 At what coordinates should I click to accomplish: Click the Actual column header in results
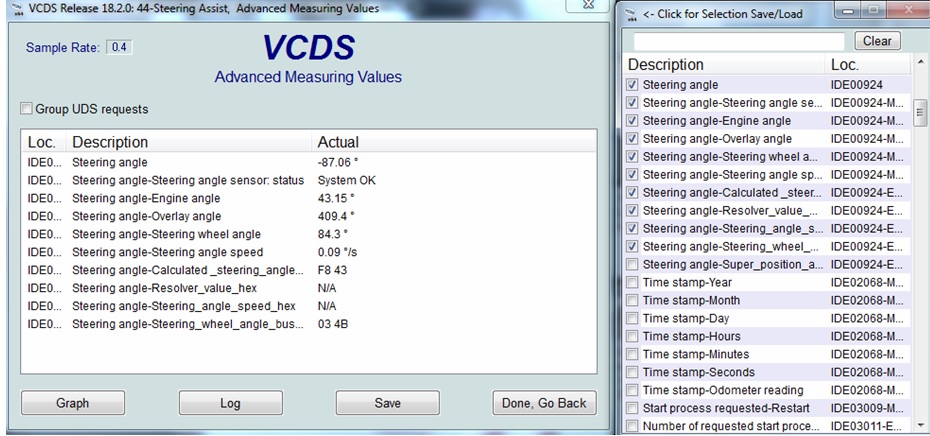click(x=454, y=142)
